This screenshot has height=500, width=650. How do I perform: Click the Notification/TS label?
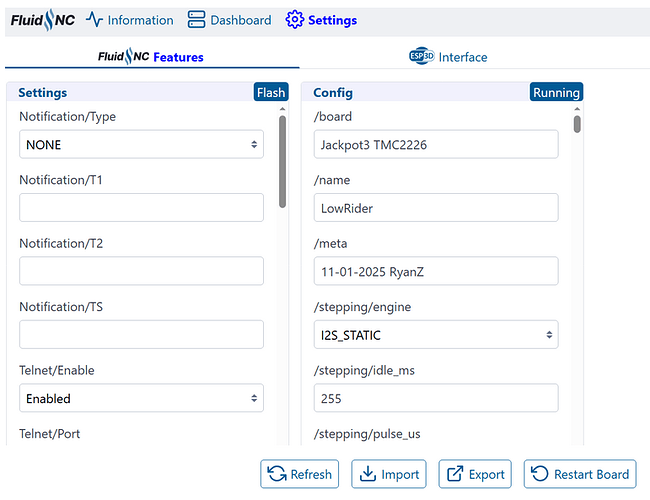tap(61, 307)
